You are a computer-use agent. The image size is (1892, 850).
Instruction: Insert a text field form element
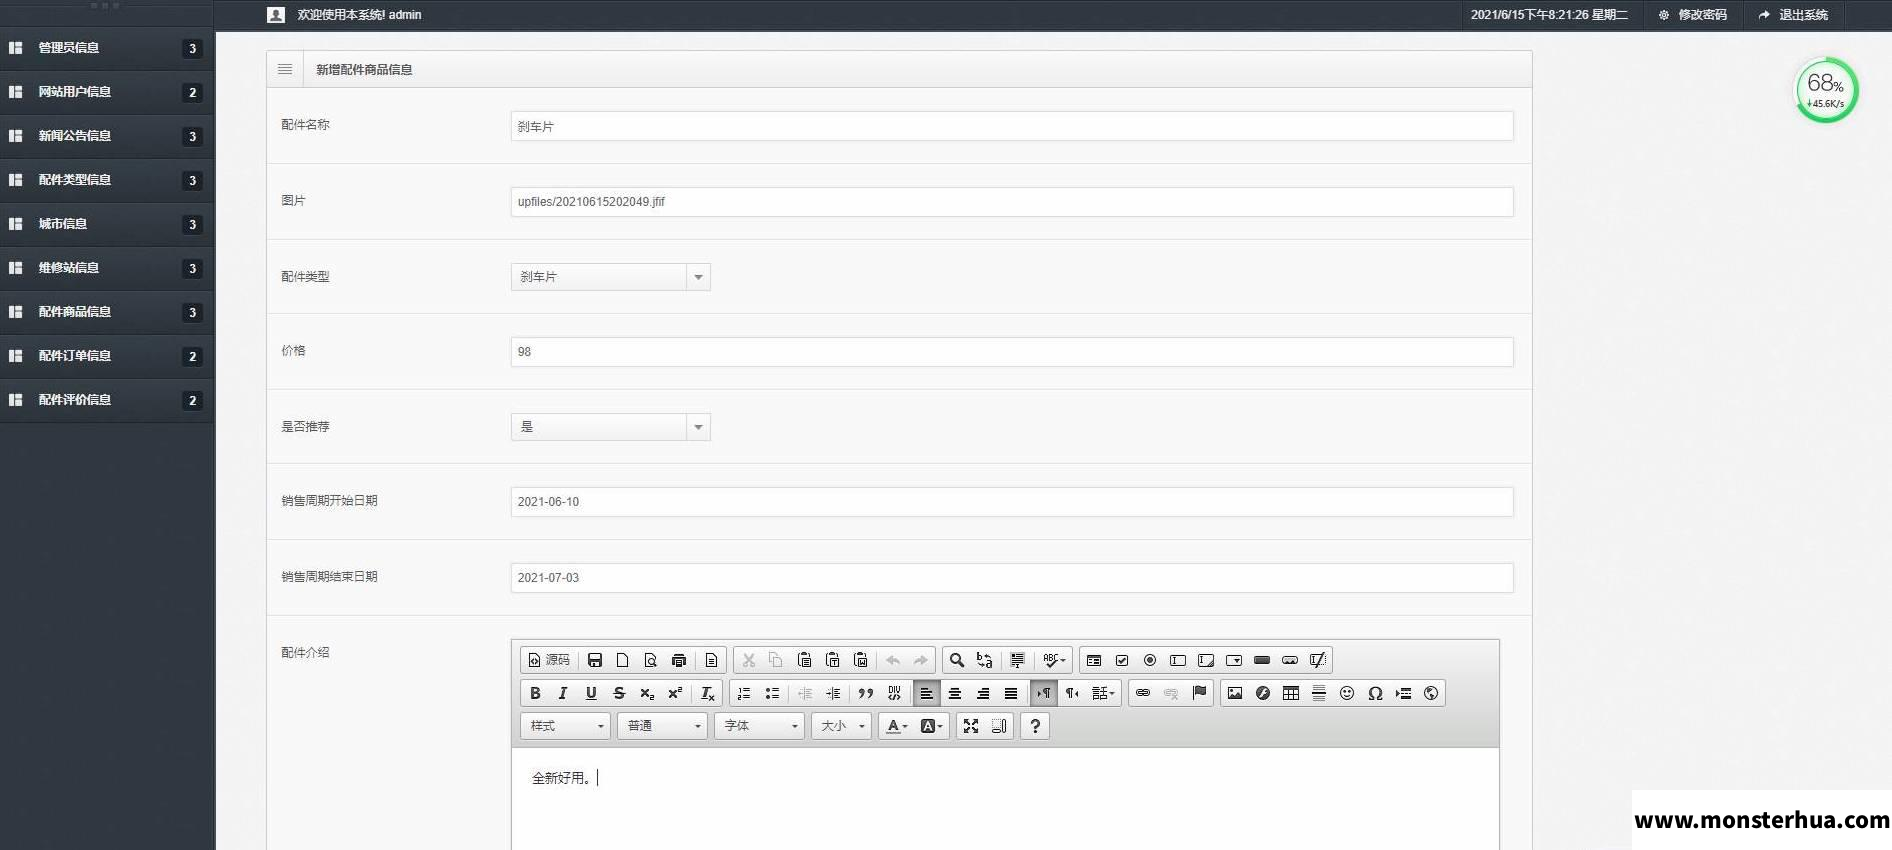[1178, 660]
